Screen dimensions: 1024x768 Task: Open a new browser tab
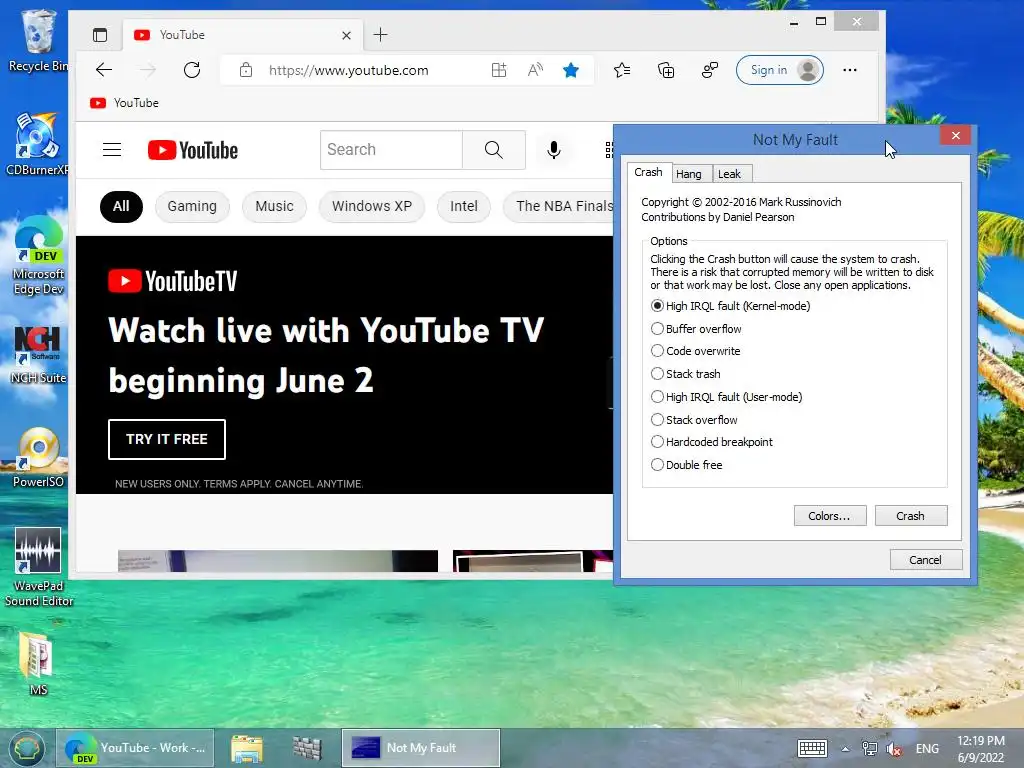380,35
